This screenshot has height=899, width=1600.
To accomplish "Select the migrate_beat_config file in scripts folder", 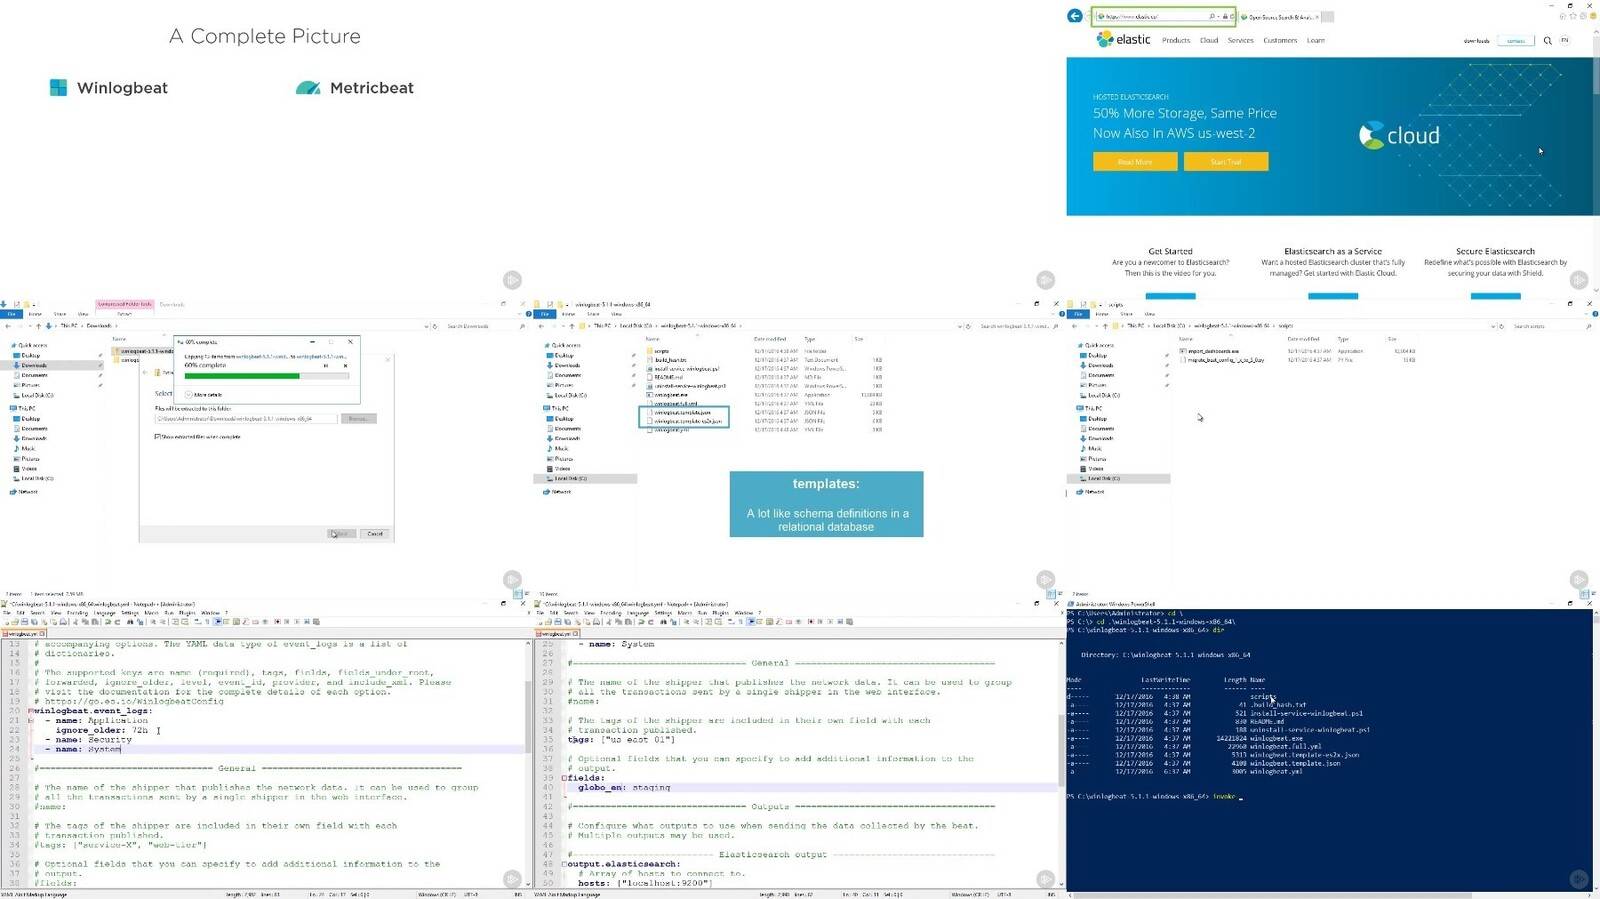I will pos(1222,360).
